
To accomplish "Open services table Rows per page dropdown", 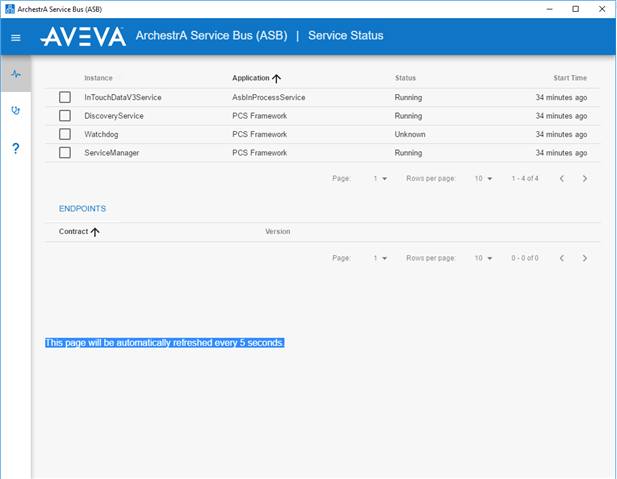I will coord(483,179).
